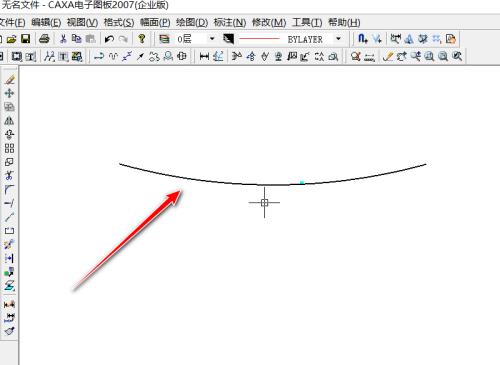Open the 标注(N) menu
The width and height of the screenshot is (500, 365).
[x=230, y=23]
